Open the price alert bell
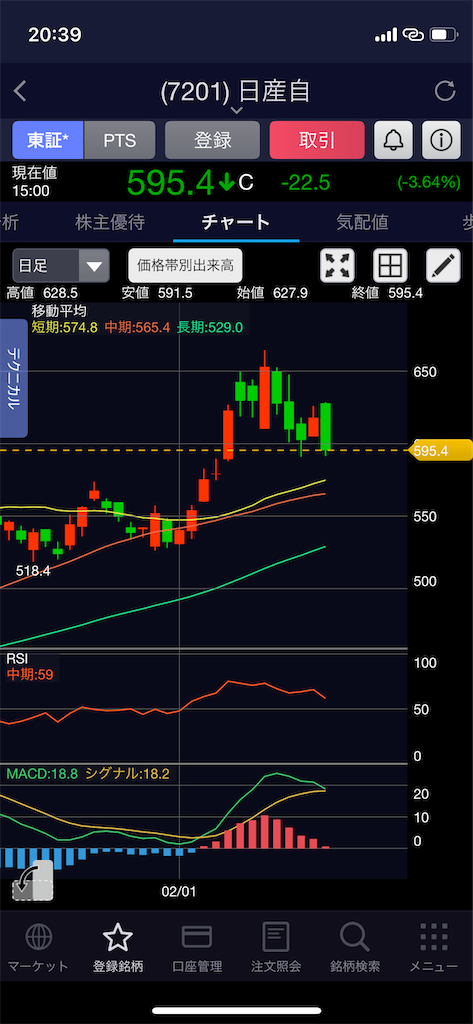This screenshot has height=1024, width=473. [x=393, y=140]
